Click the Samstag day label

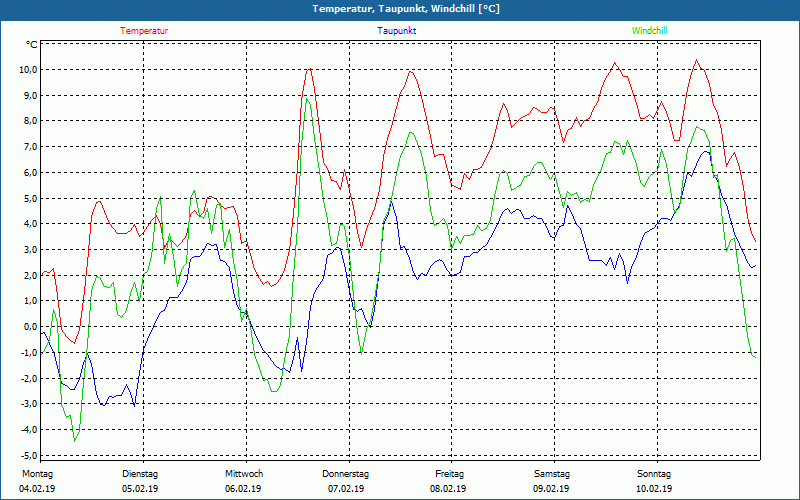(552, 474)
